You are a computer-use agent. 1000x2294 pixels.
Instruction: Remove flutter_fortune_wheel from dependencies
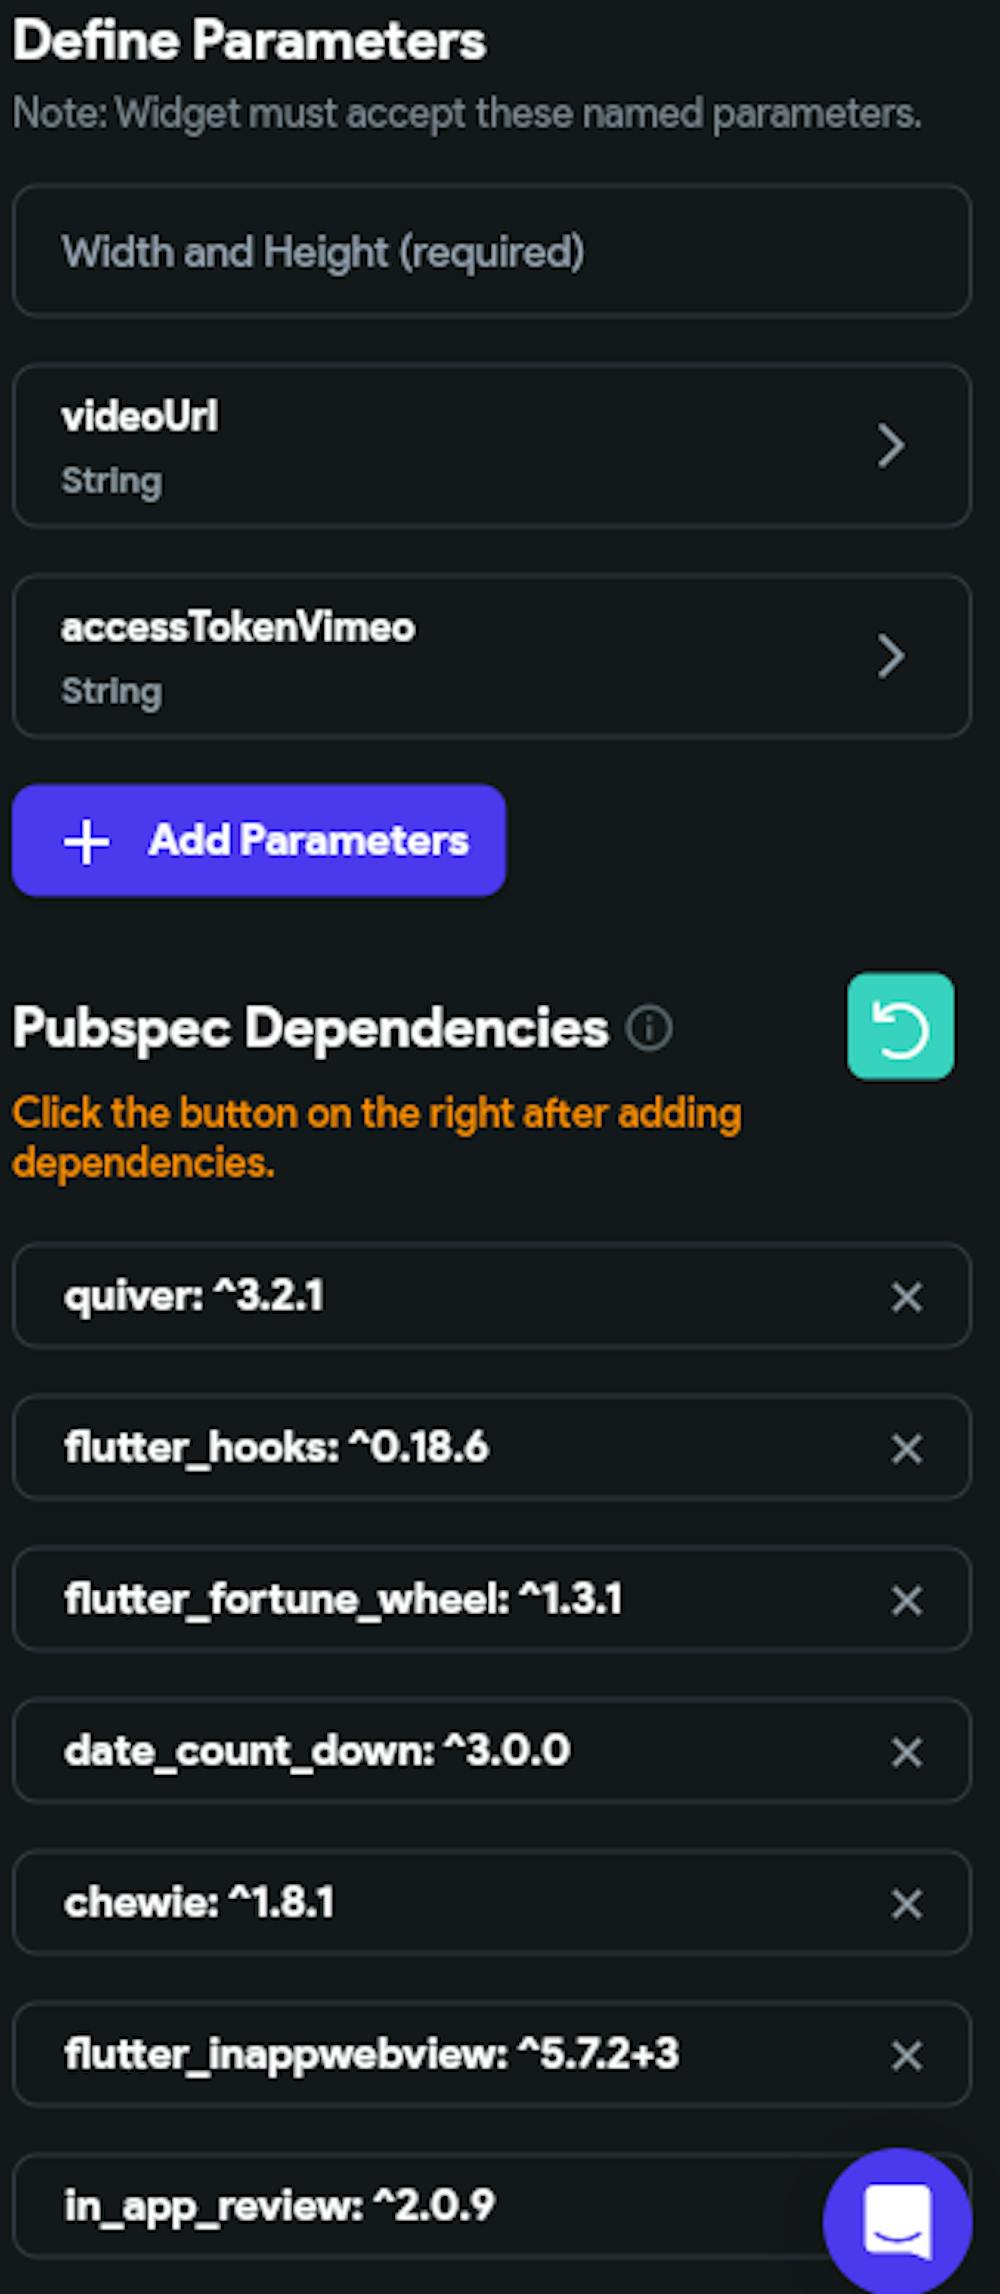(x=906, y=1600)
